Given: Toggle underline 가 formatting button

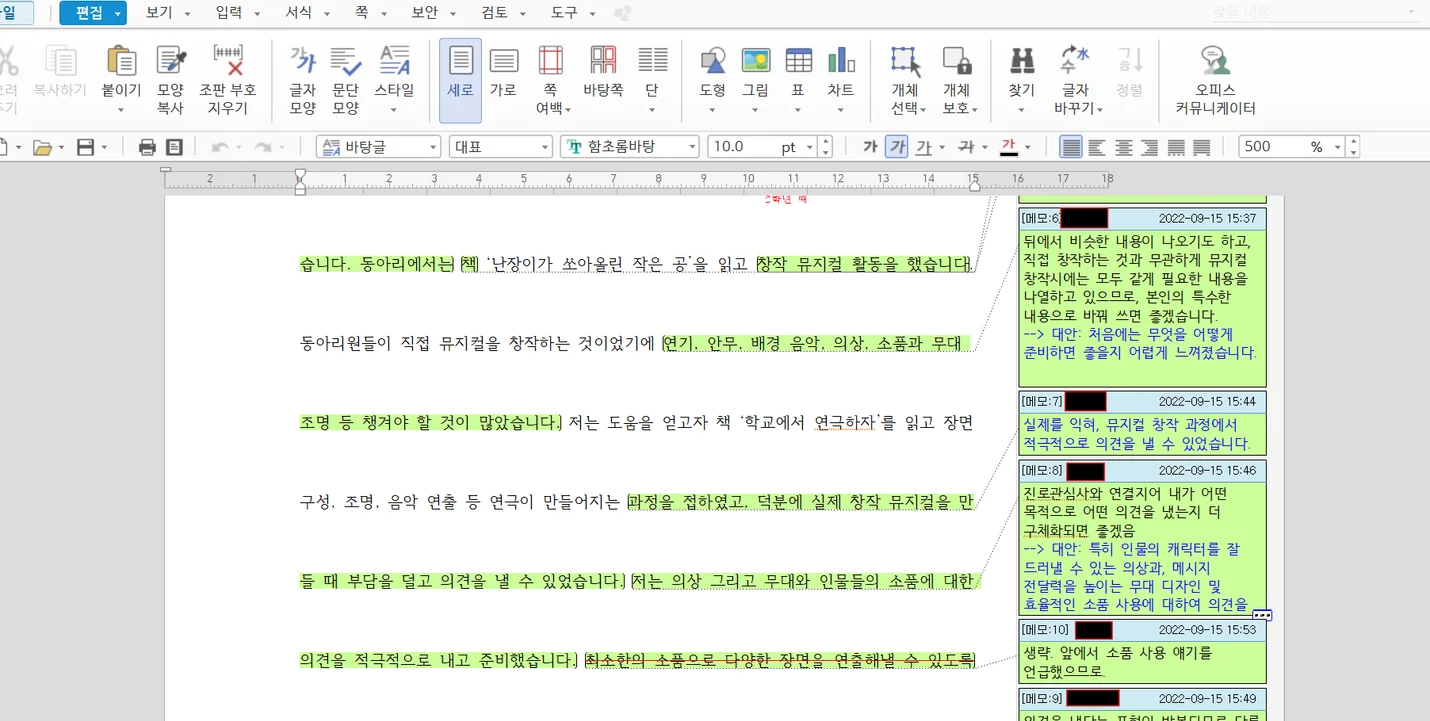Looking at the screenshot, I should click(x=922, y=147).
